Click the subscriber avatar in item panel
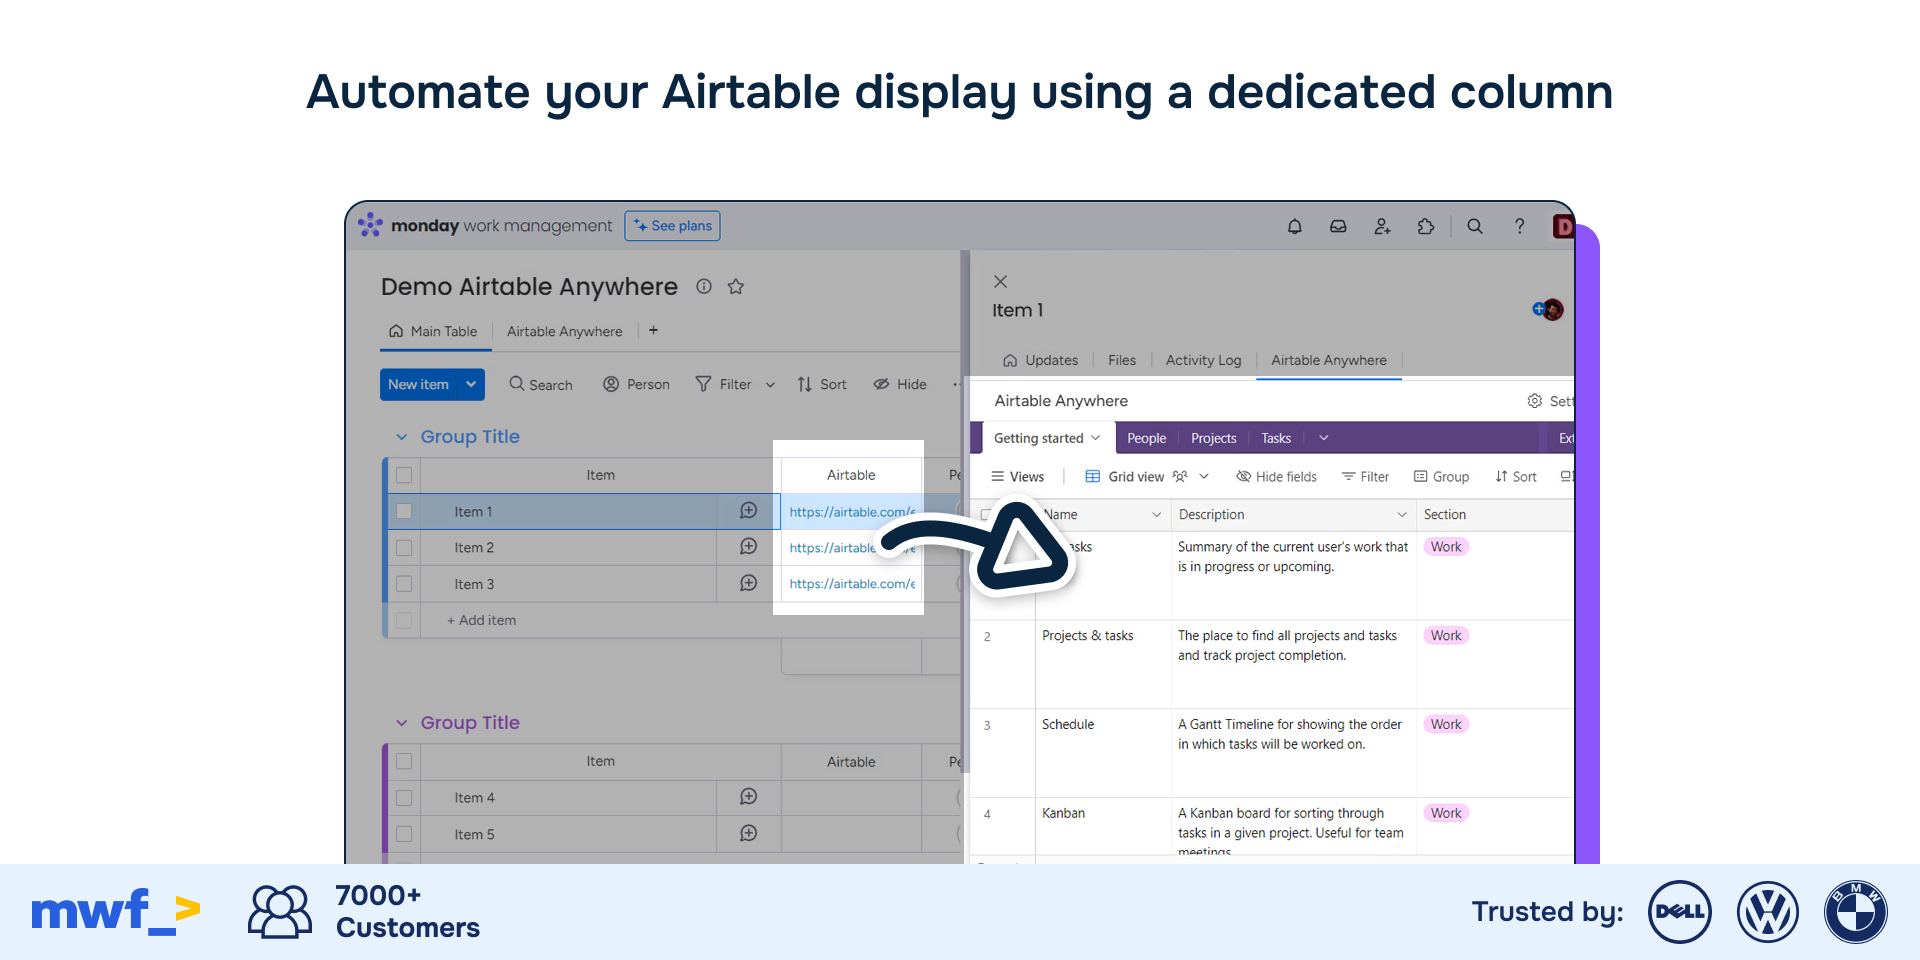 click(x=1552, y=310)
